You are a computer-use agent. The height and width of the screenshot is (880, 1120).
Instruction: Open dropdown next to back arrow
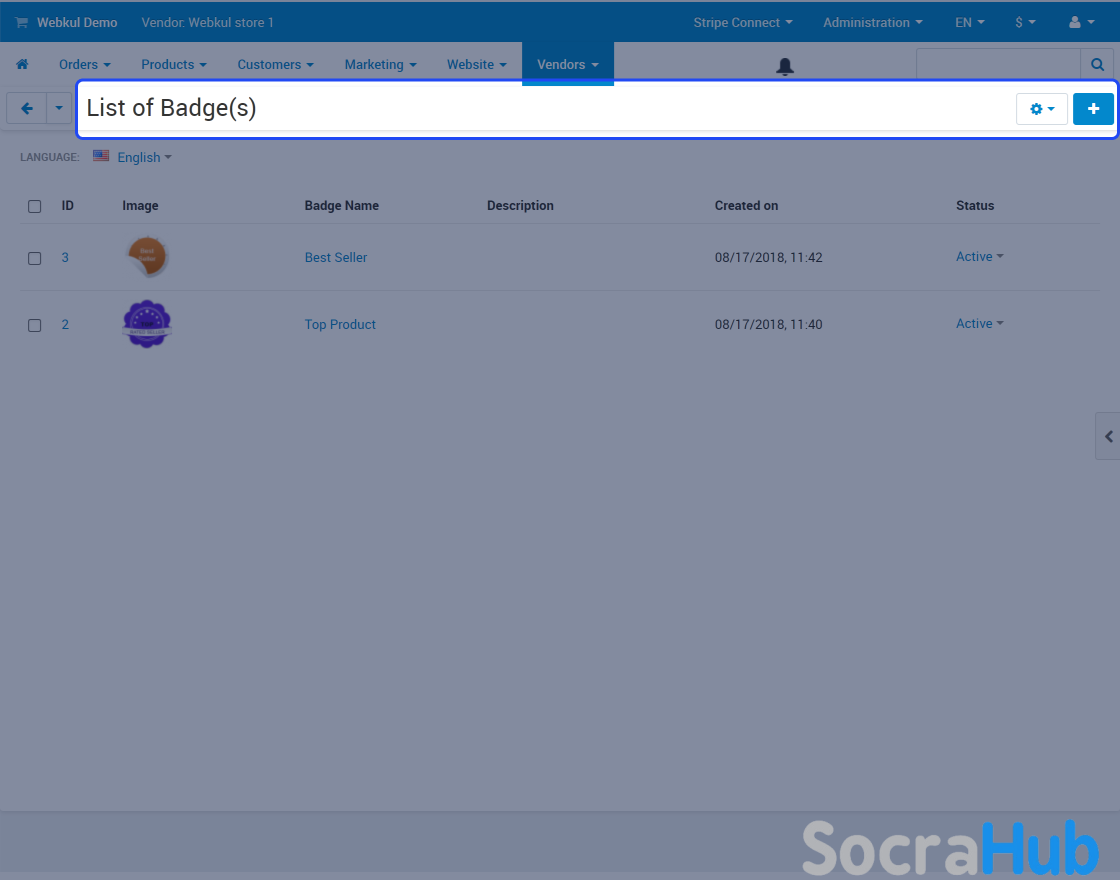point(59,109)
